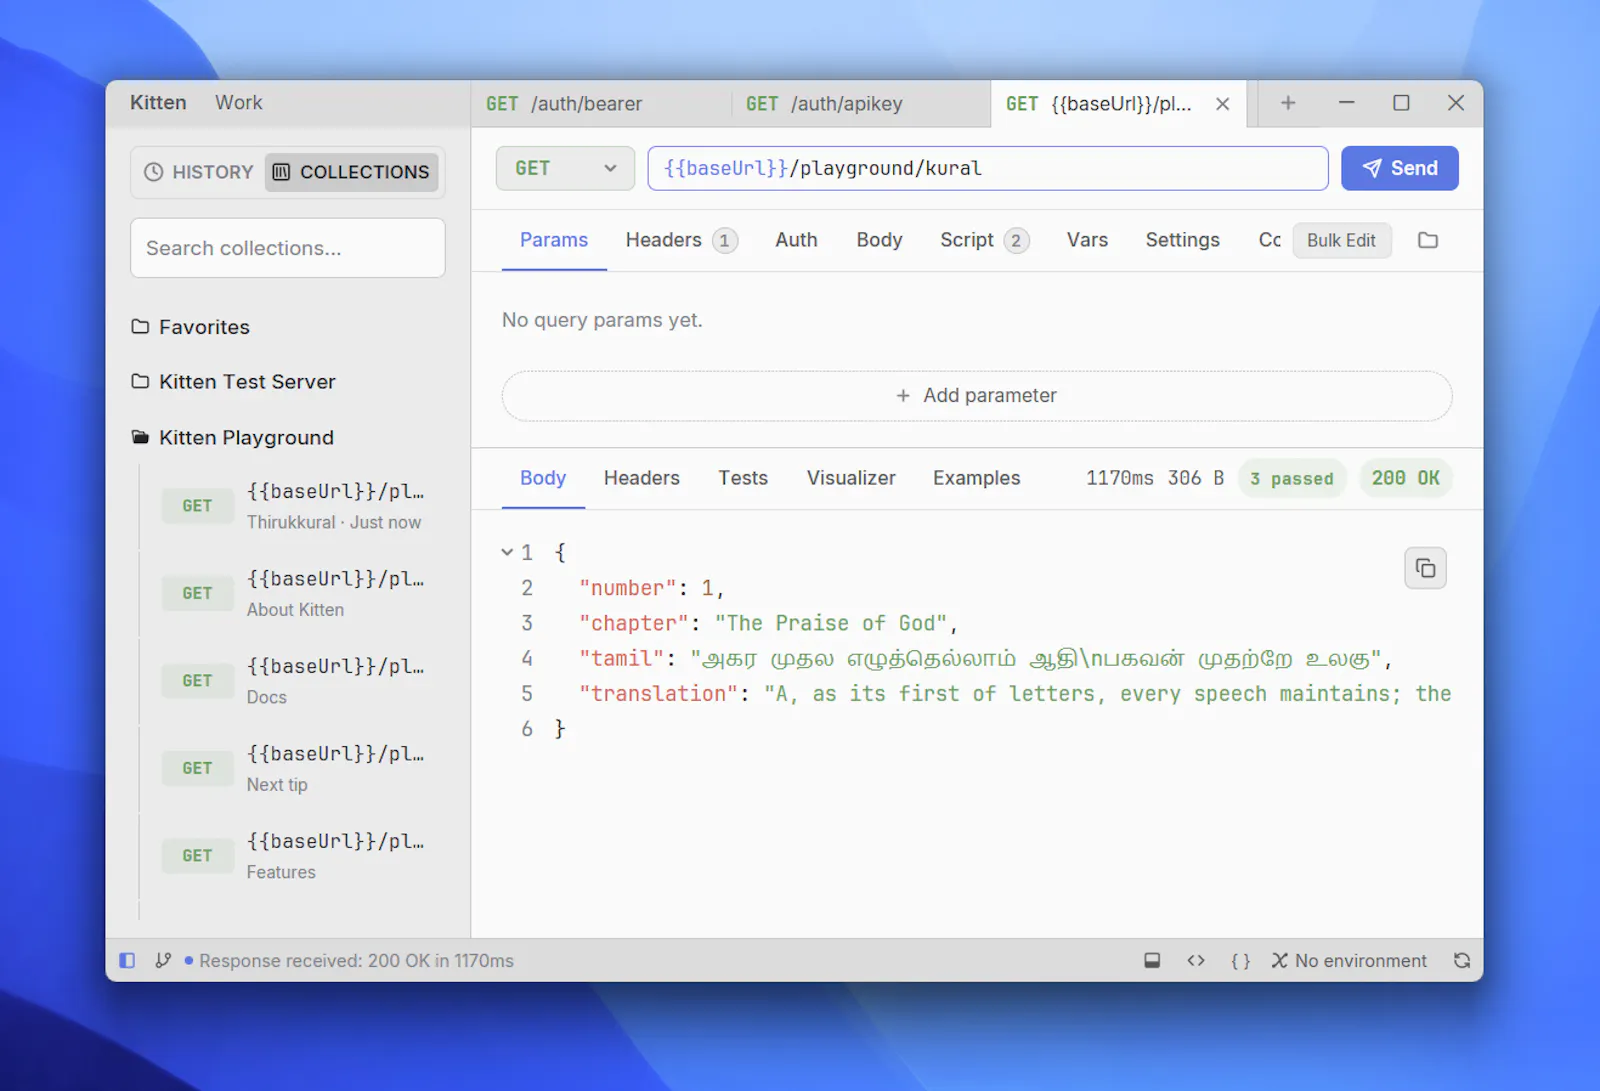Show the Tests results tab

tap(743, 478)
